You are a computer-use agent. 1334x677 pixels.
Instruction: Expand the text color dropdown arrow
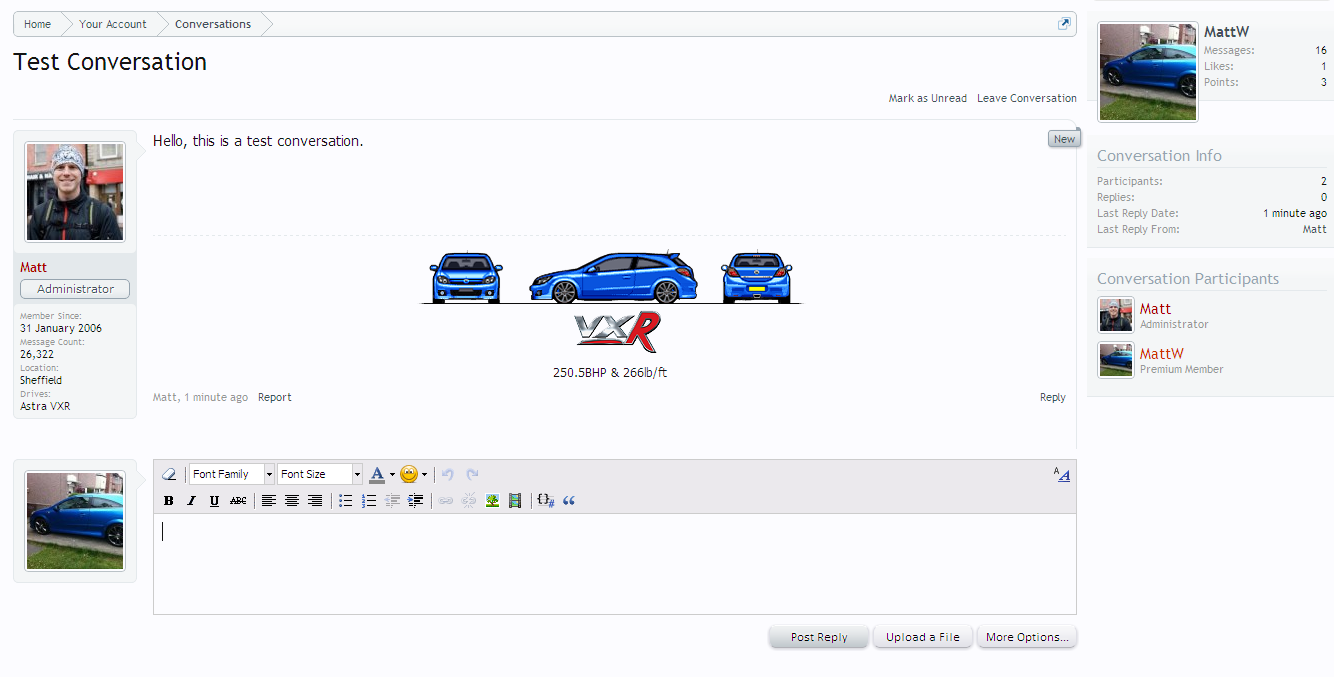(x=392, y=474)
